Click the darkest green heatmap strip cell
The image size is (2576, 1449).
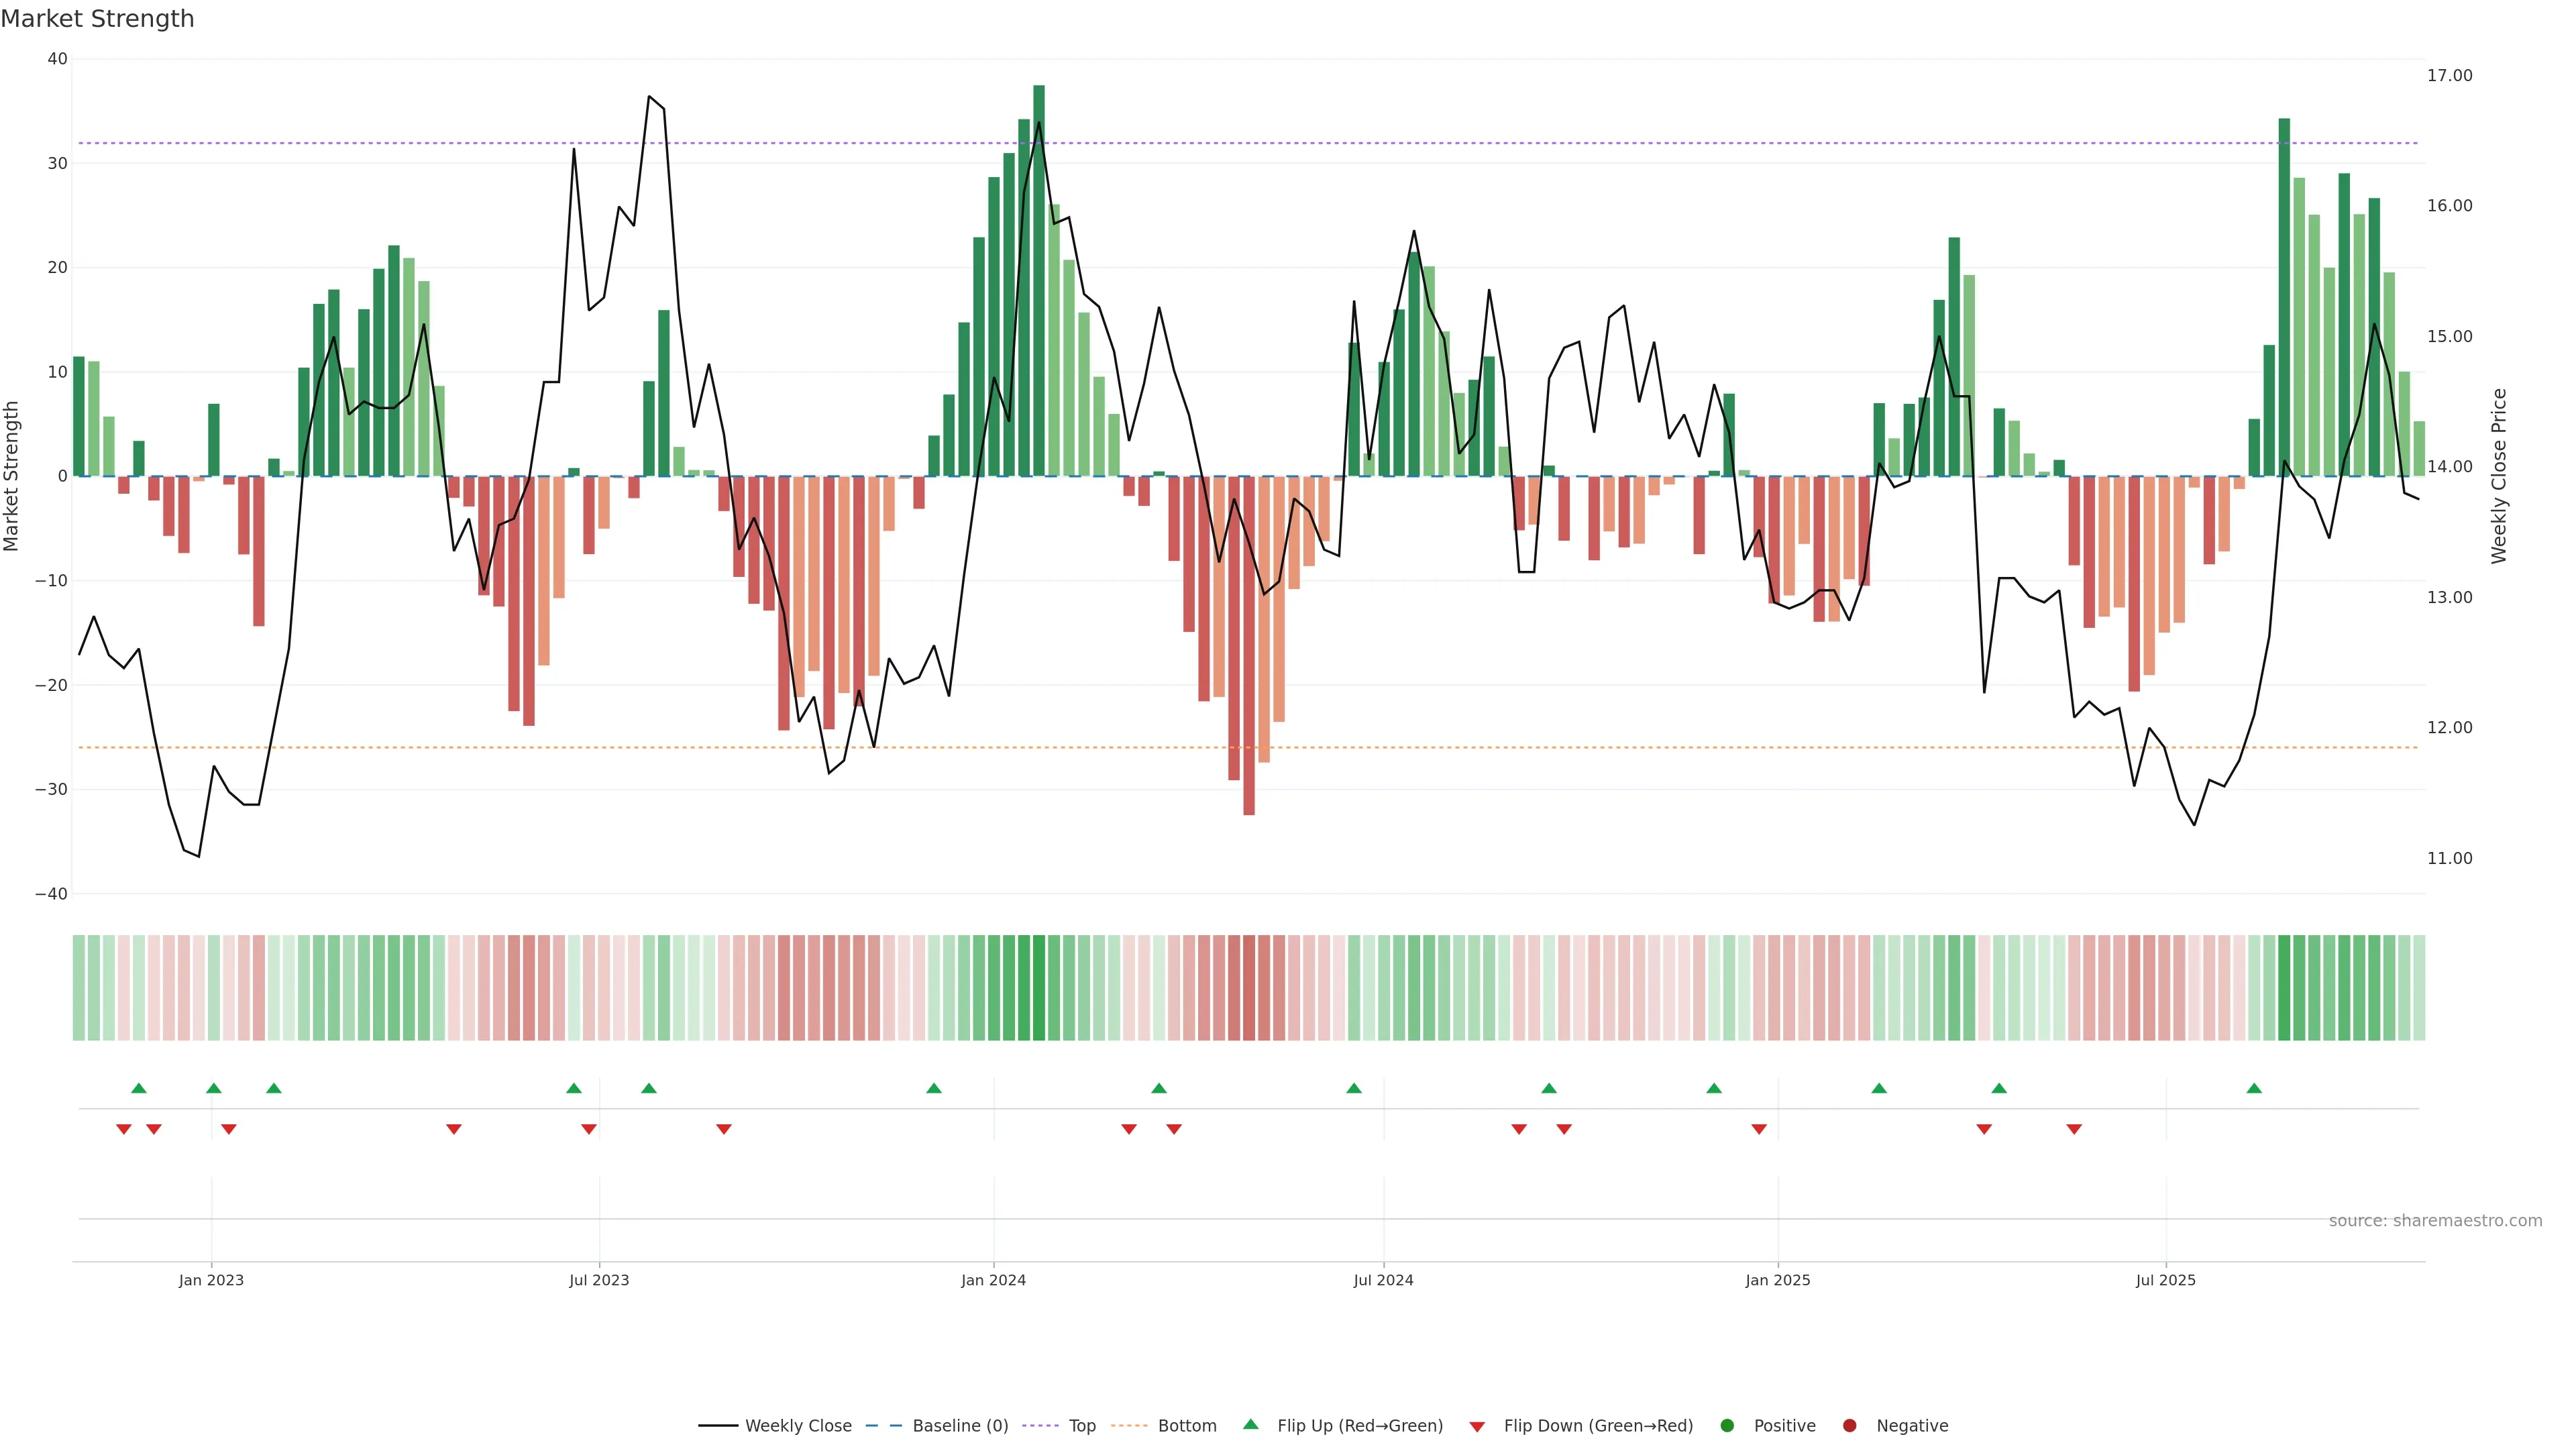coord(1039,988)
